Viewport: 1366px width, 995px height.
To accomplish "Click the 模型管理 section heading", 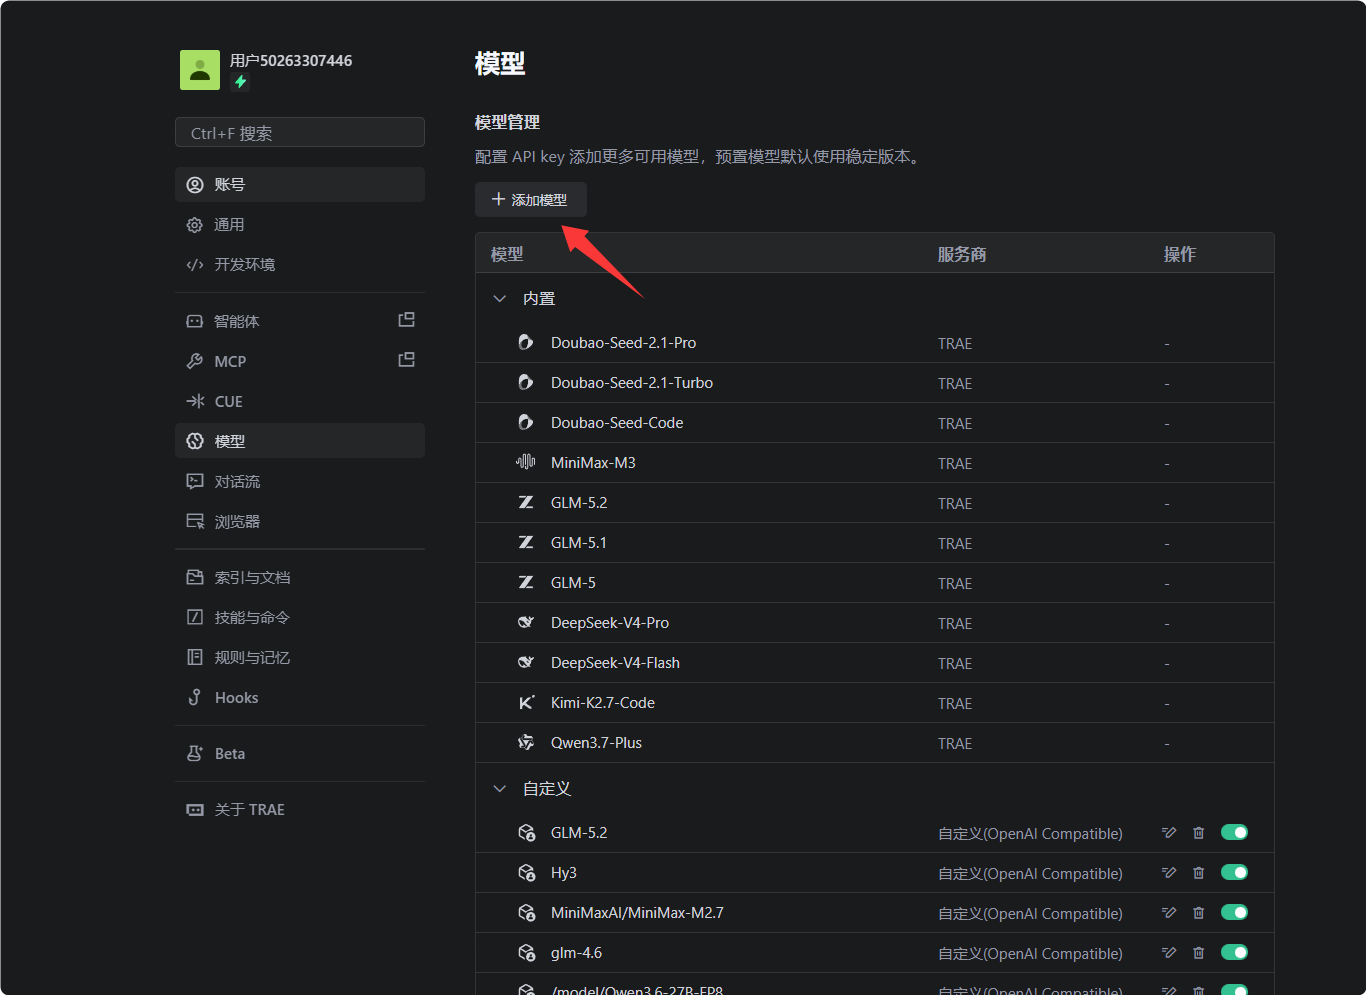I will tap(507, 122).
